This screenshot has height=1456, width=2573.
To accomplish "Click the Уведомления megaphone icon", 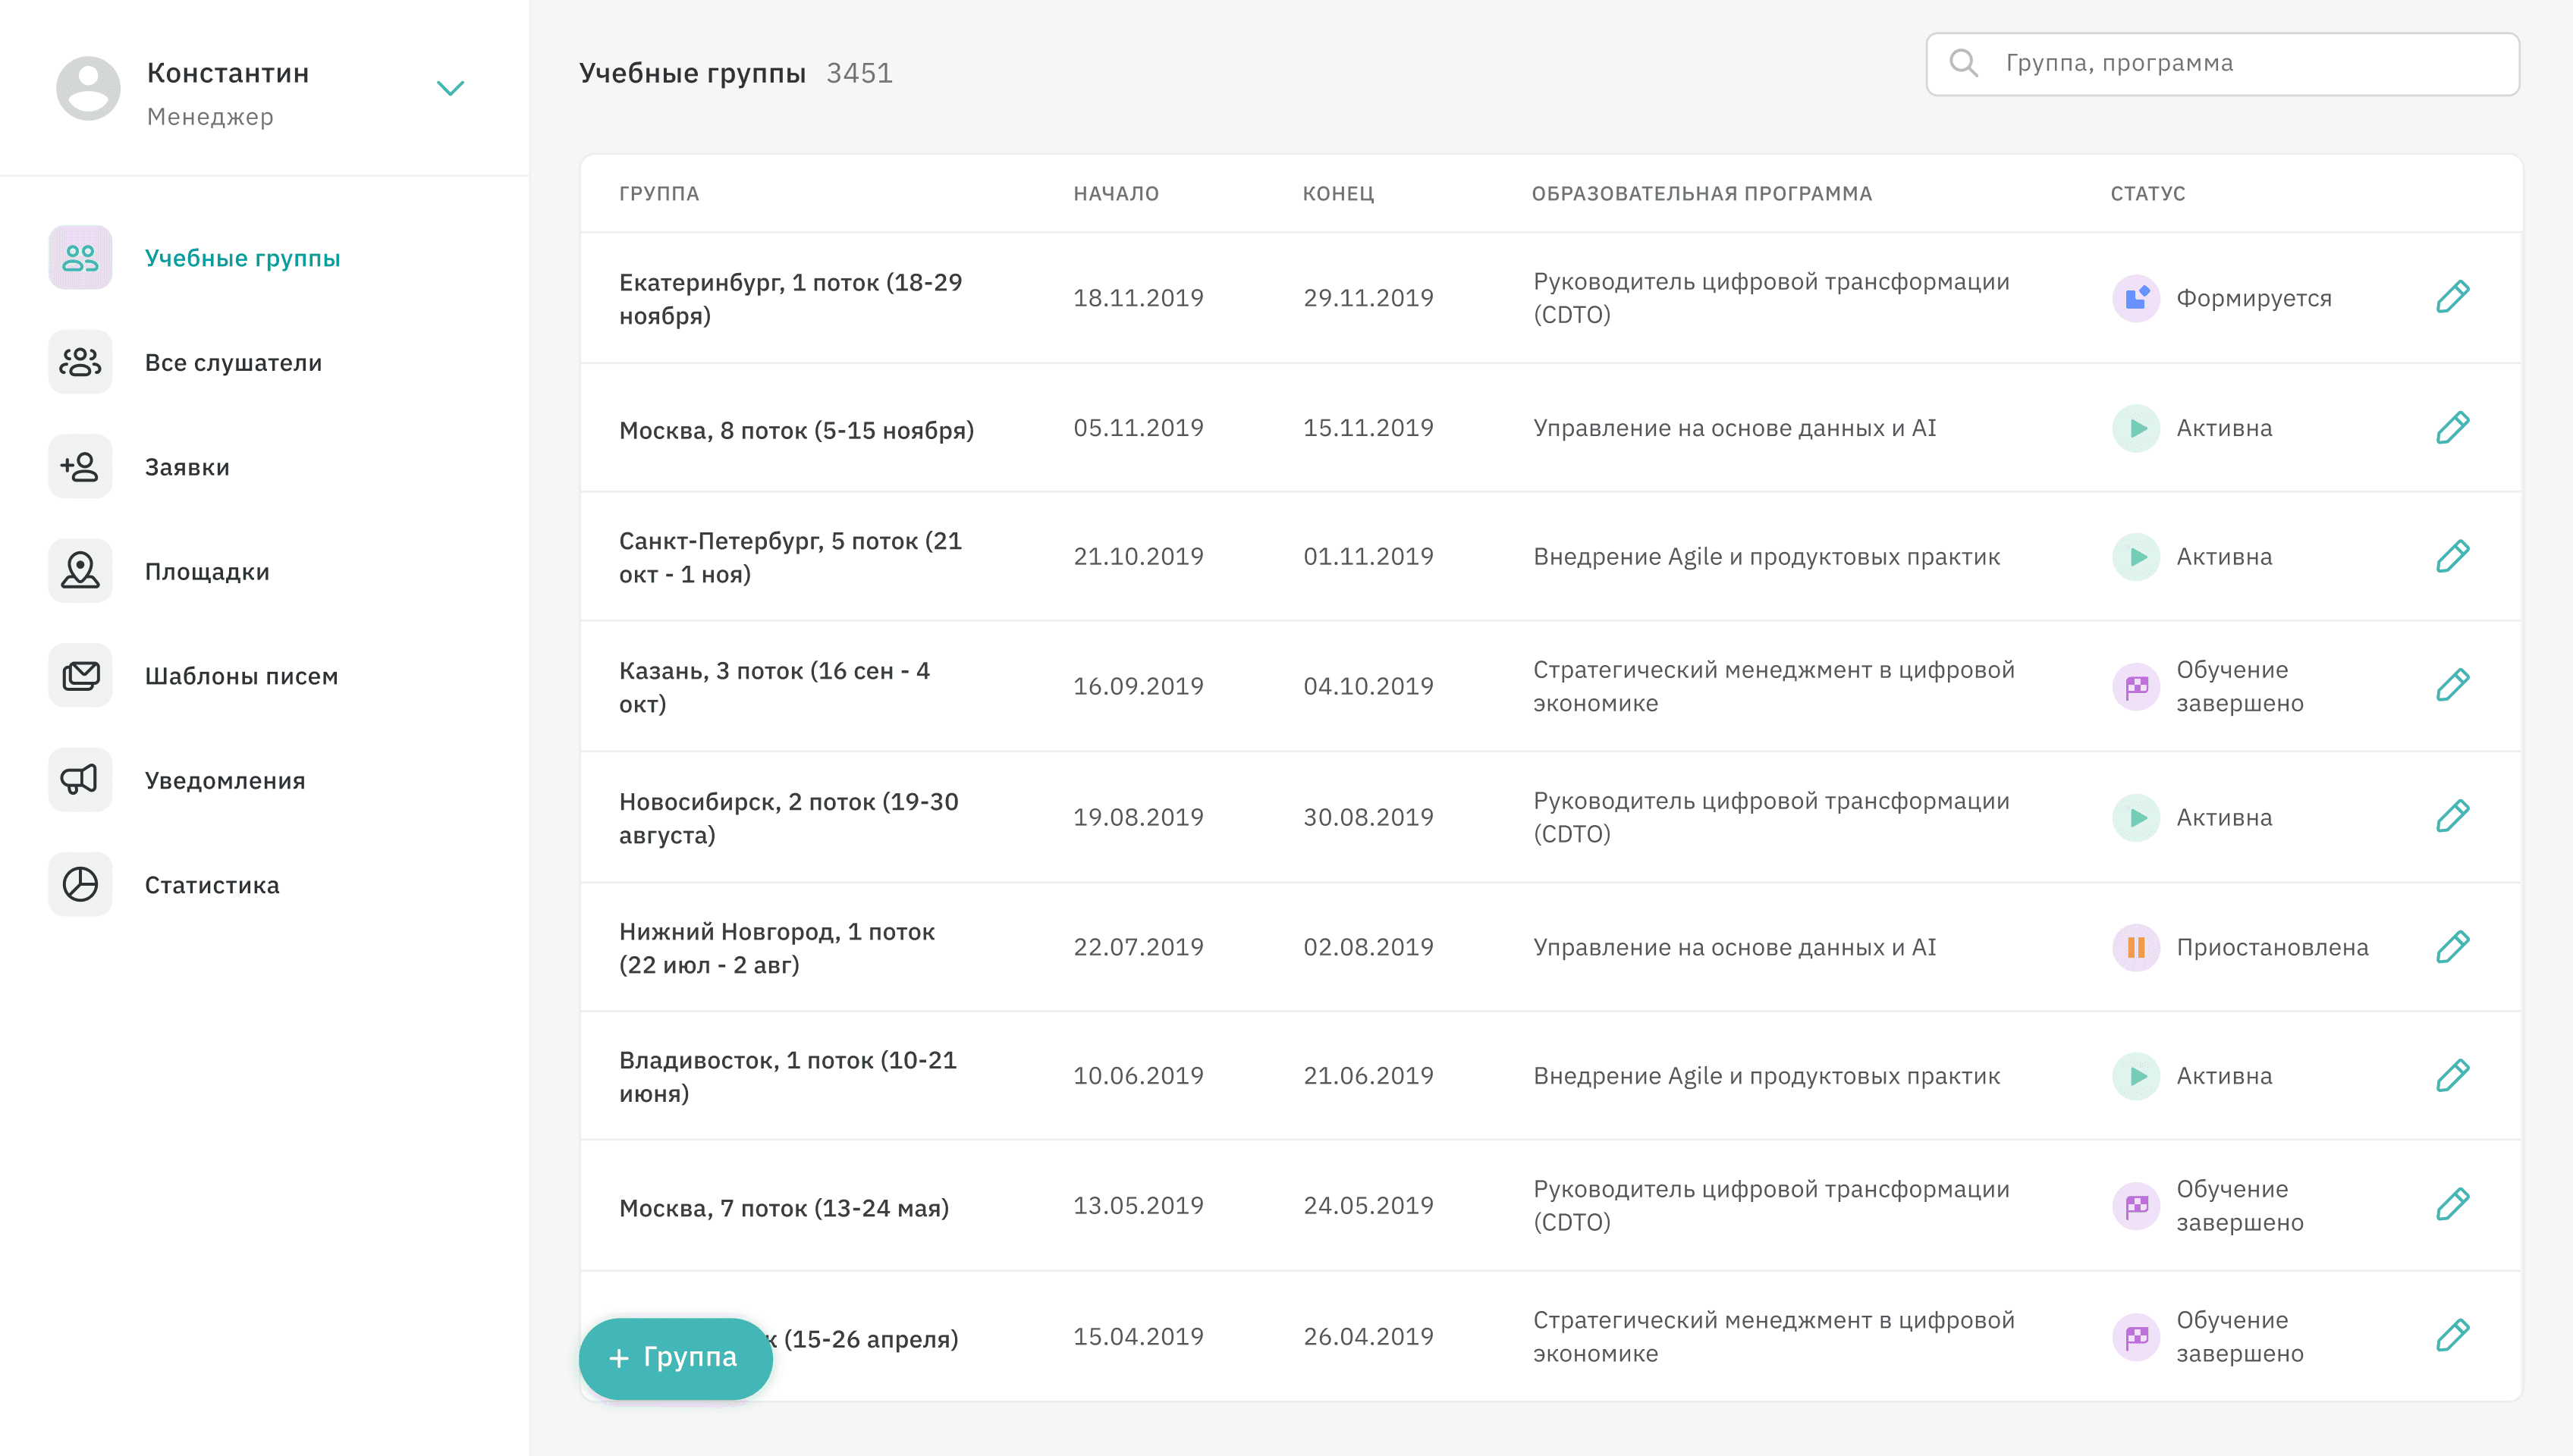I will pyautogui.click(x=80, y=780).
